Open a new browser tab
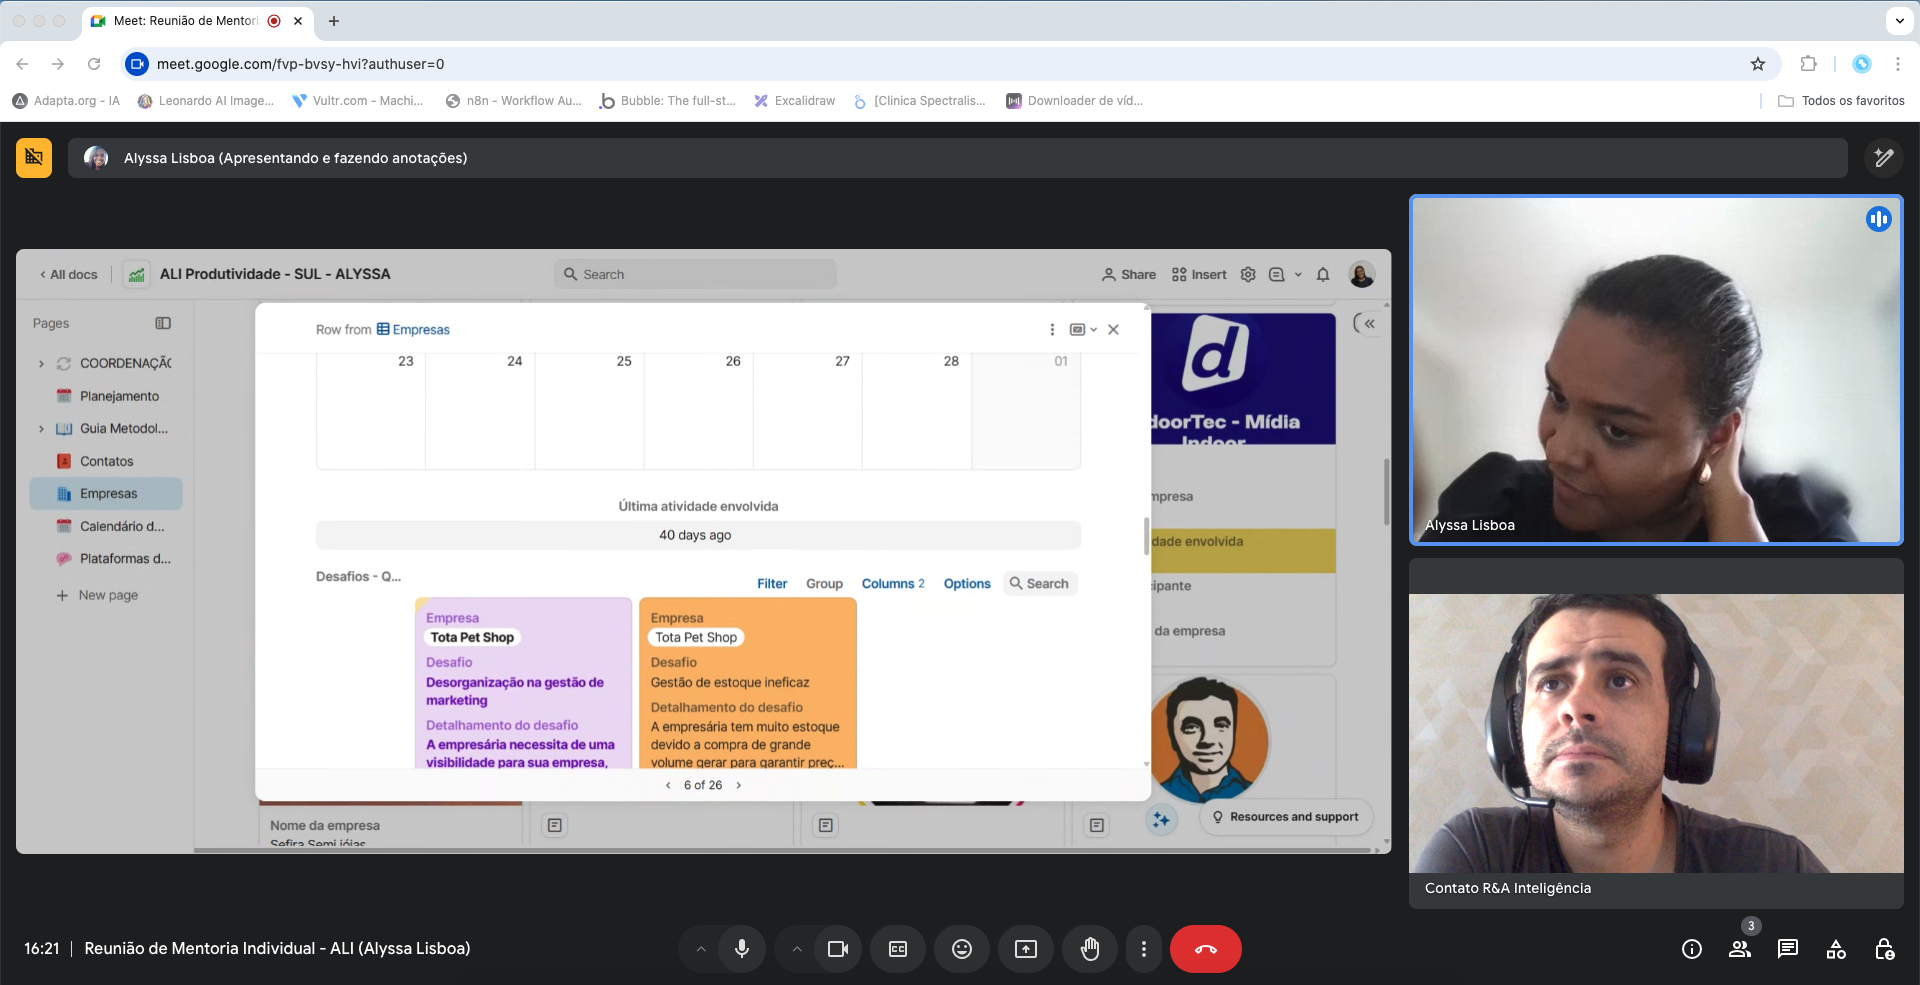This screenshot has height=985, width=1920. [334, 21]
